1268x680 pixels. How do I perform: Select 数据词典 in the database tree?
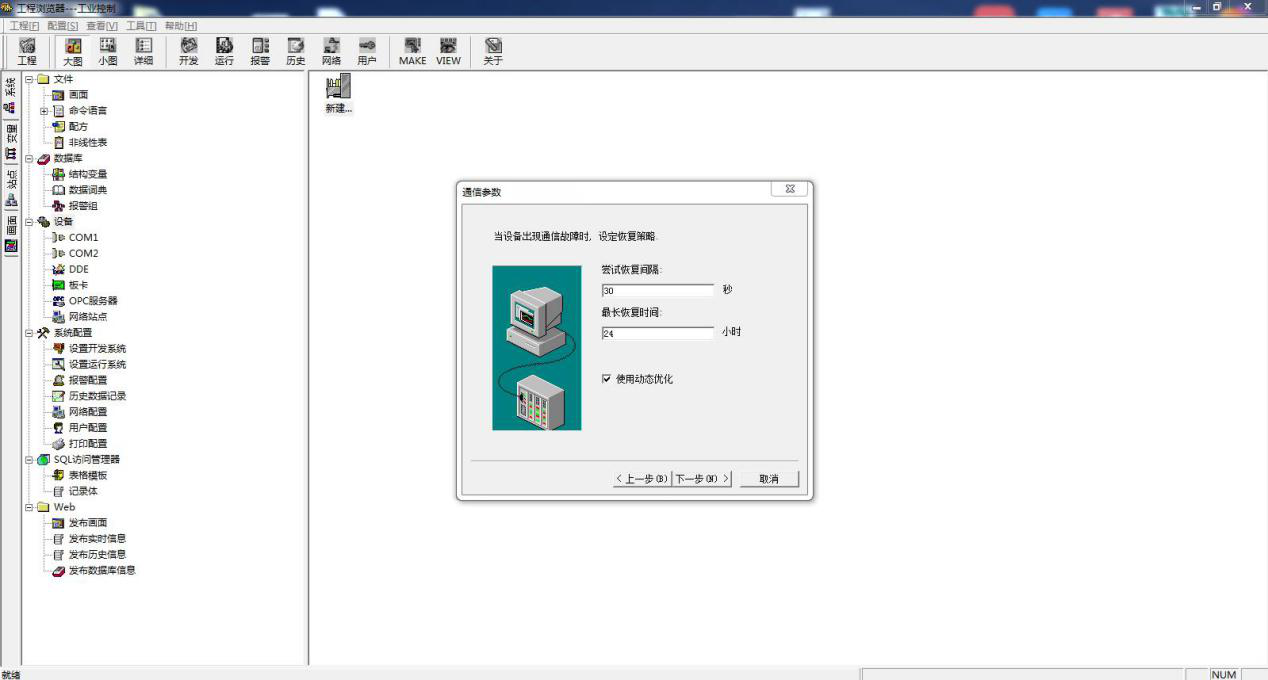[87, 190]
